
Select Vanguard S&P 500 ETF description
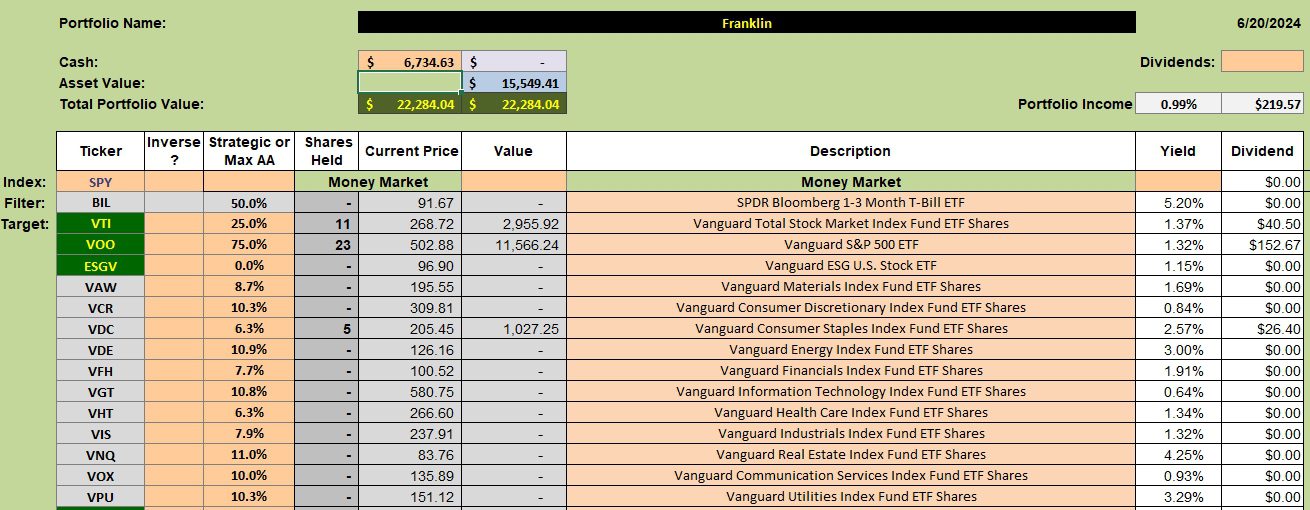tap(851, 245)
